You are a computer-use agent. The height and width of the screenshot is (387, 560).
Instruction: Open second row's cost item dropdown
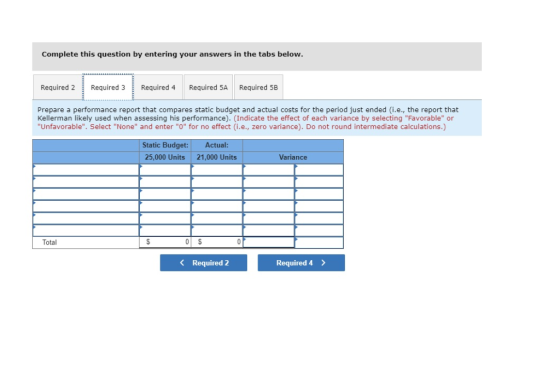pyautogui.click(x=86, y=182)
